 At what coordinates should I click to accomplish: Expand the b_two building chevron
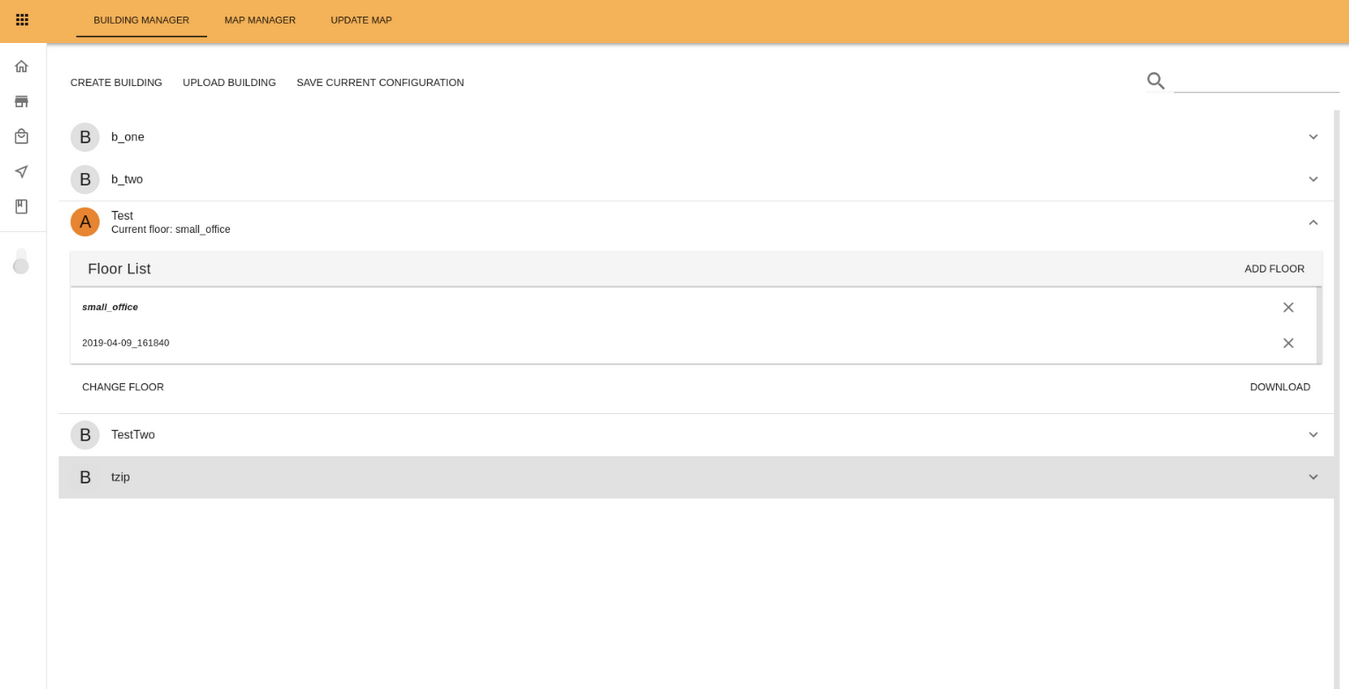tap(1313, 179)
